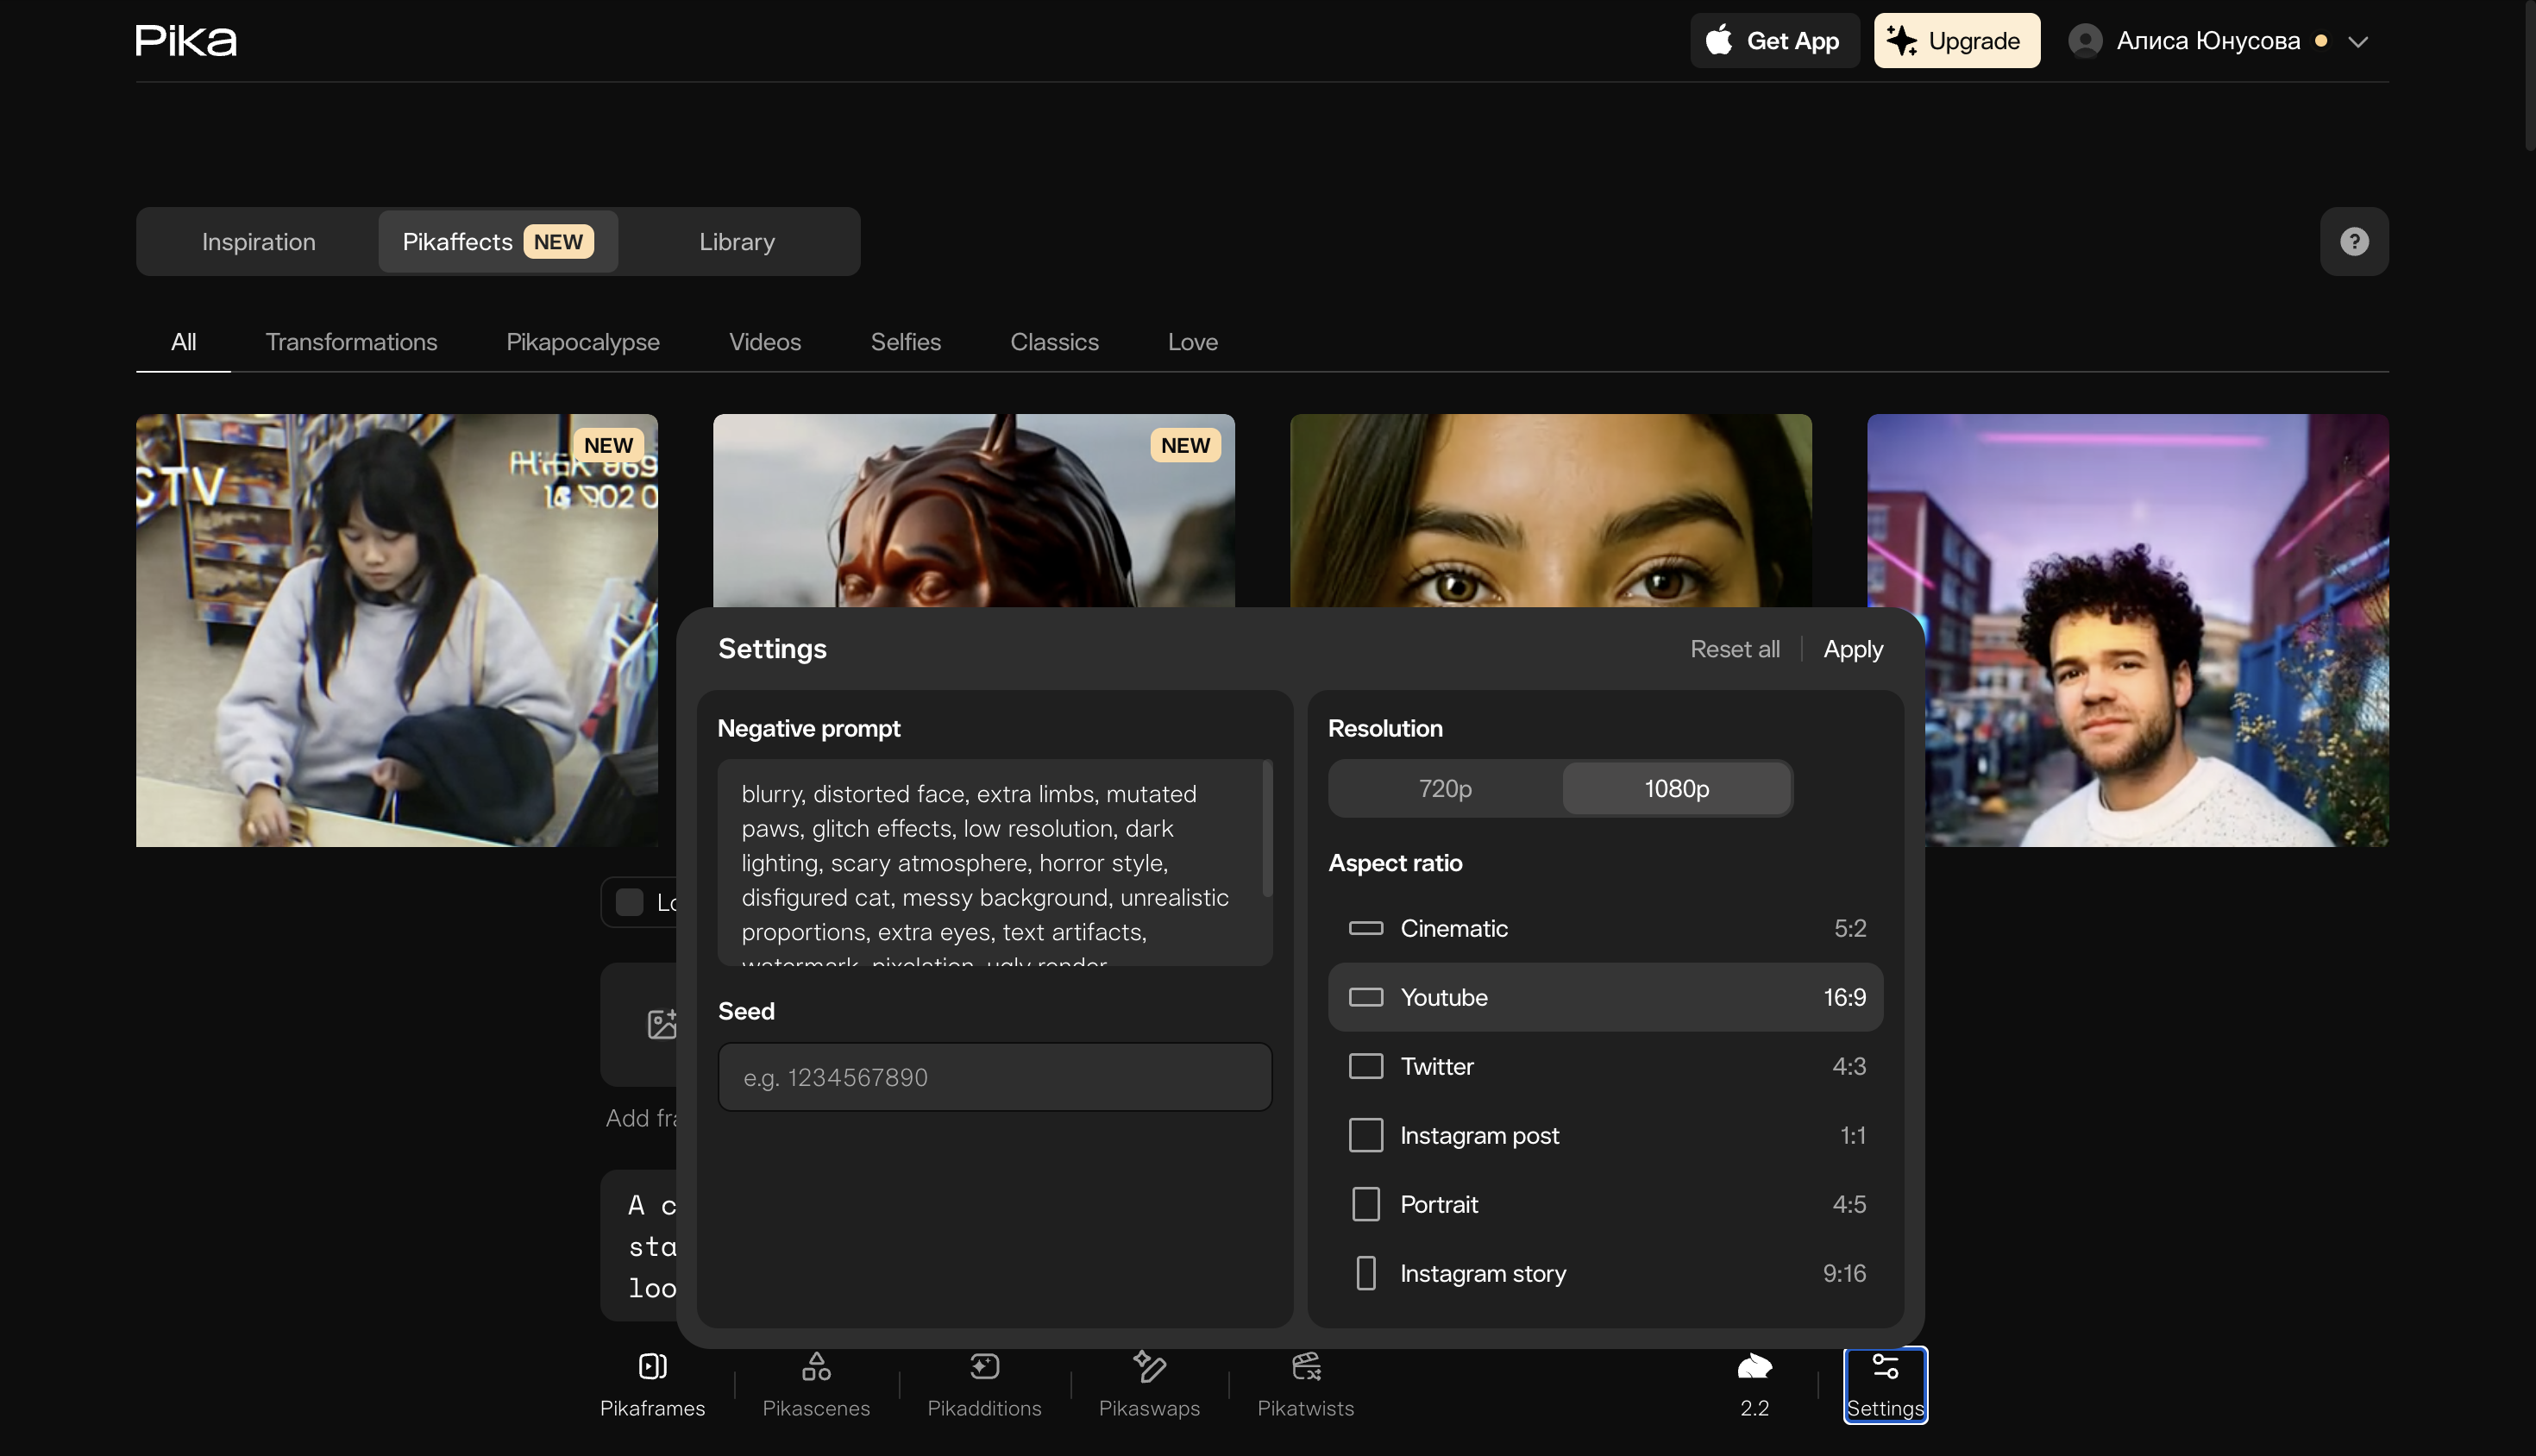Viewport: 2536px width, 1456px height.
Task: Select the Selfies category
Action: [x=906, y=342]
